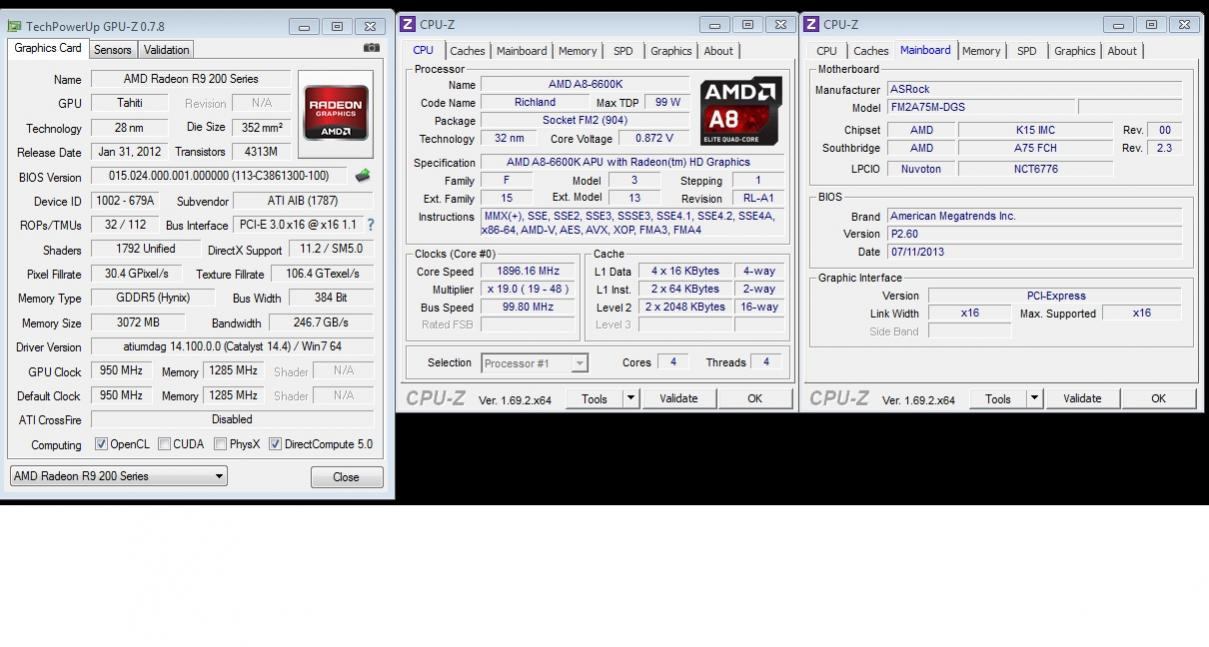This screenshot has height=647, width=1209.
Task: Click the BIOS save chip icon in GPU-Z
Action: point(362,176)
